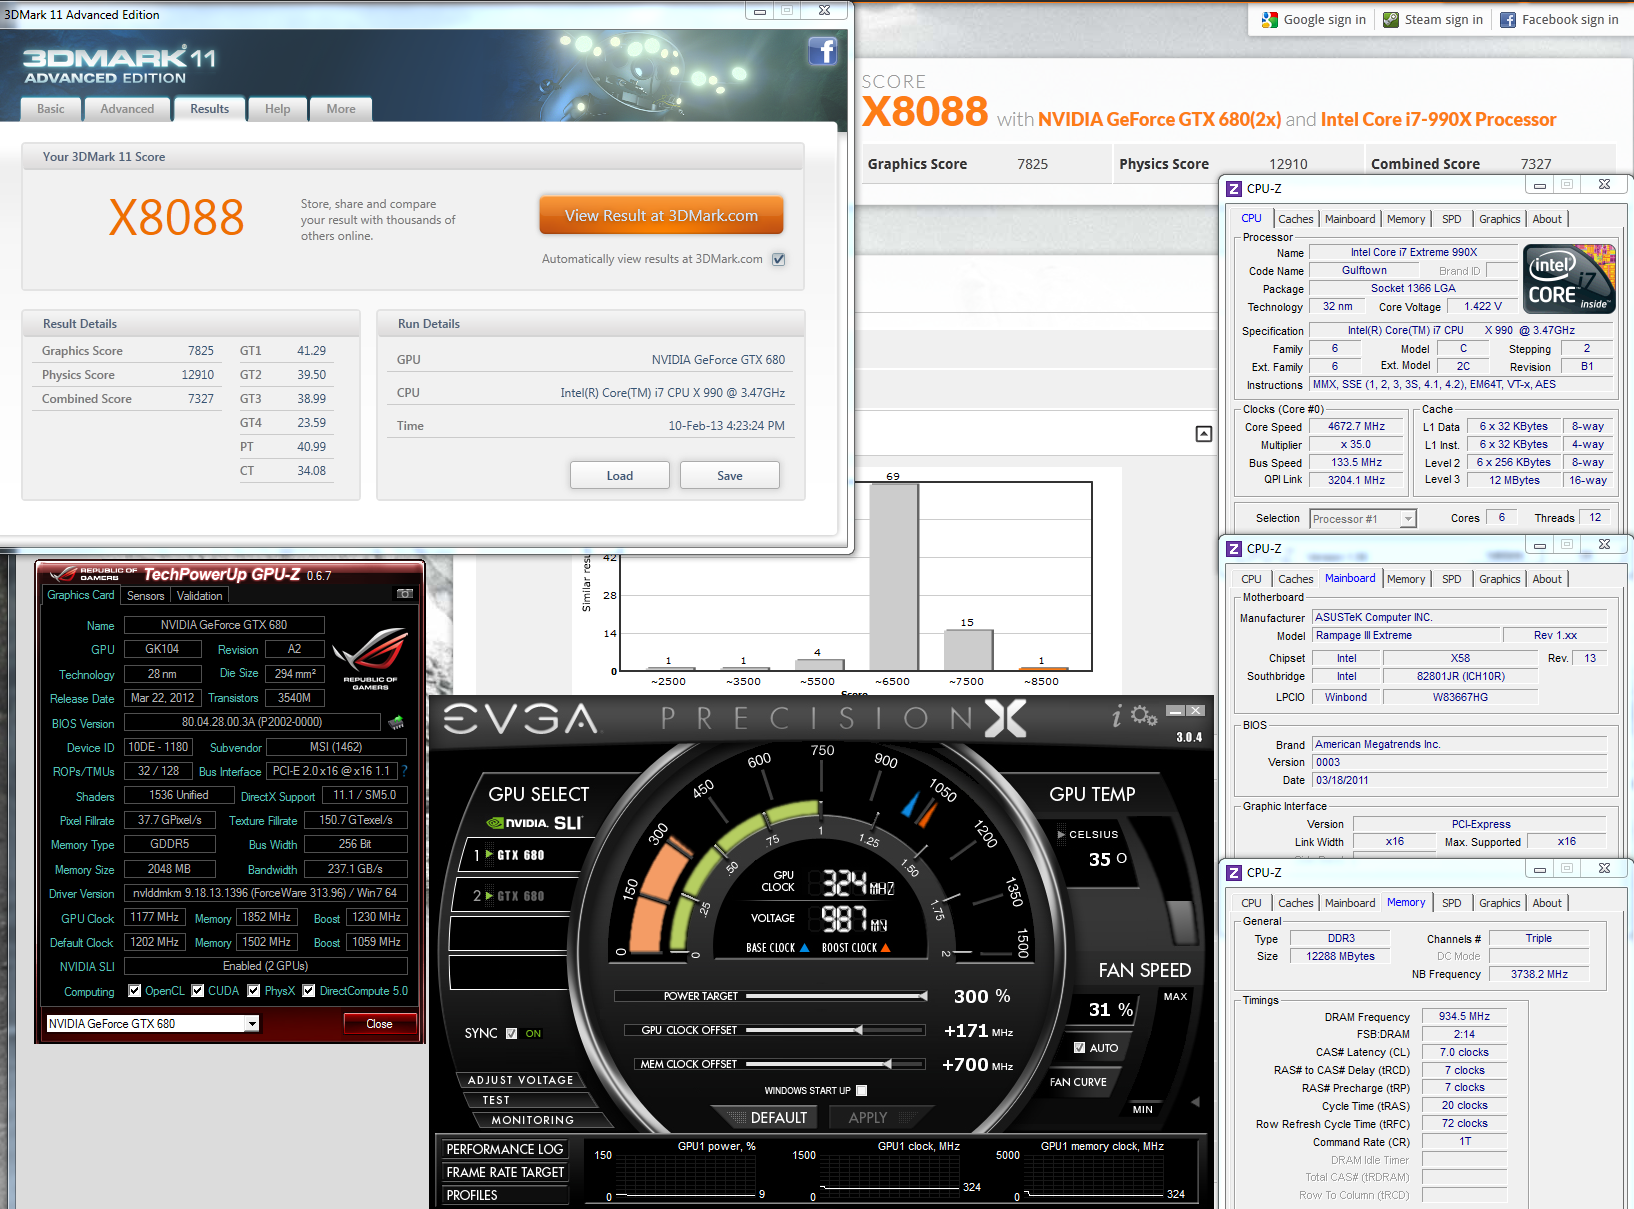This screenshot has width=1634, height=1209.
Task: Click the Celsius toggle arrow in GPU Temp
Action: [1062, 834]
